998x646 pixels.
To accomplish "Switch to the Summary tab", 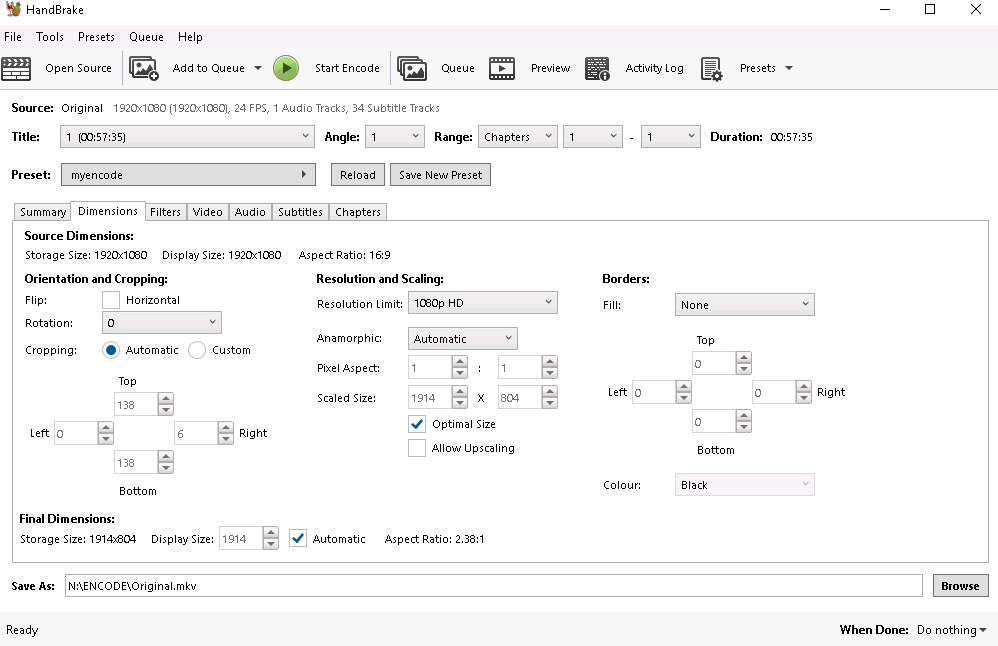I will coord(43,212).
